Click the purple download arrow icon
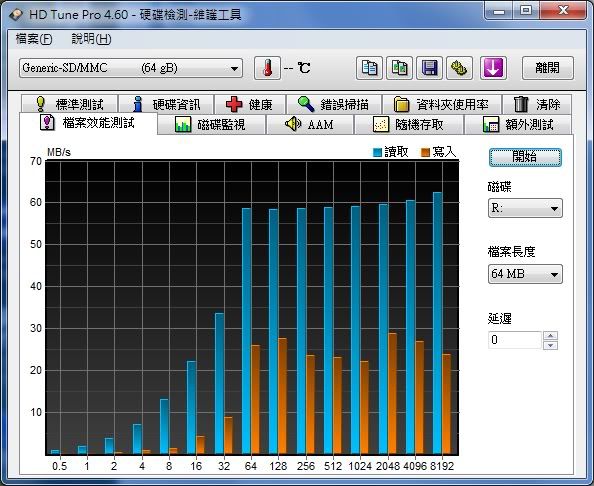The height and width of the screenshot is (486, 594). [493, 68]
